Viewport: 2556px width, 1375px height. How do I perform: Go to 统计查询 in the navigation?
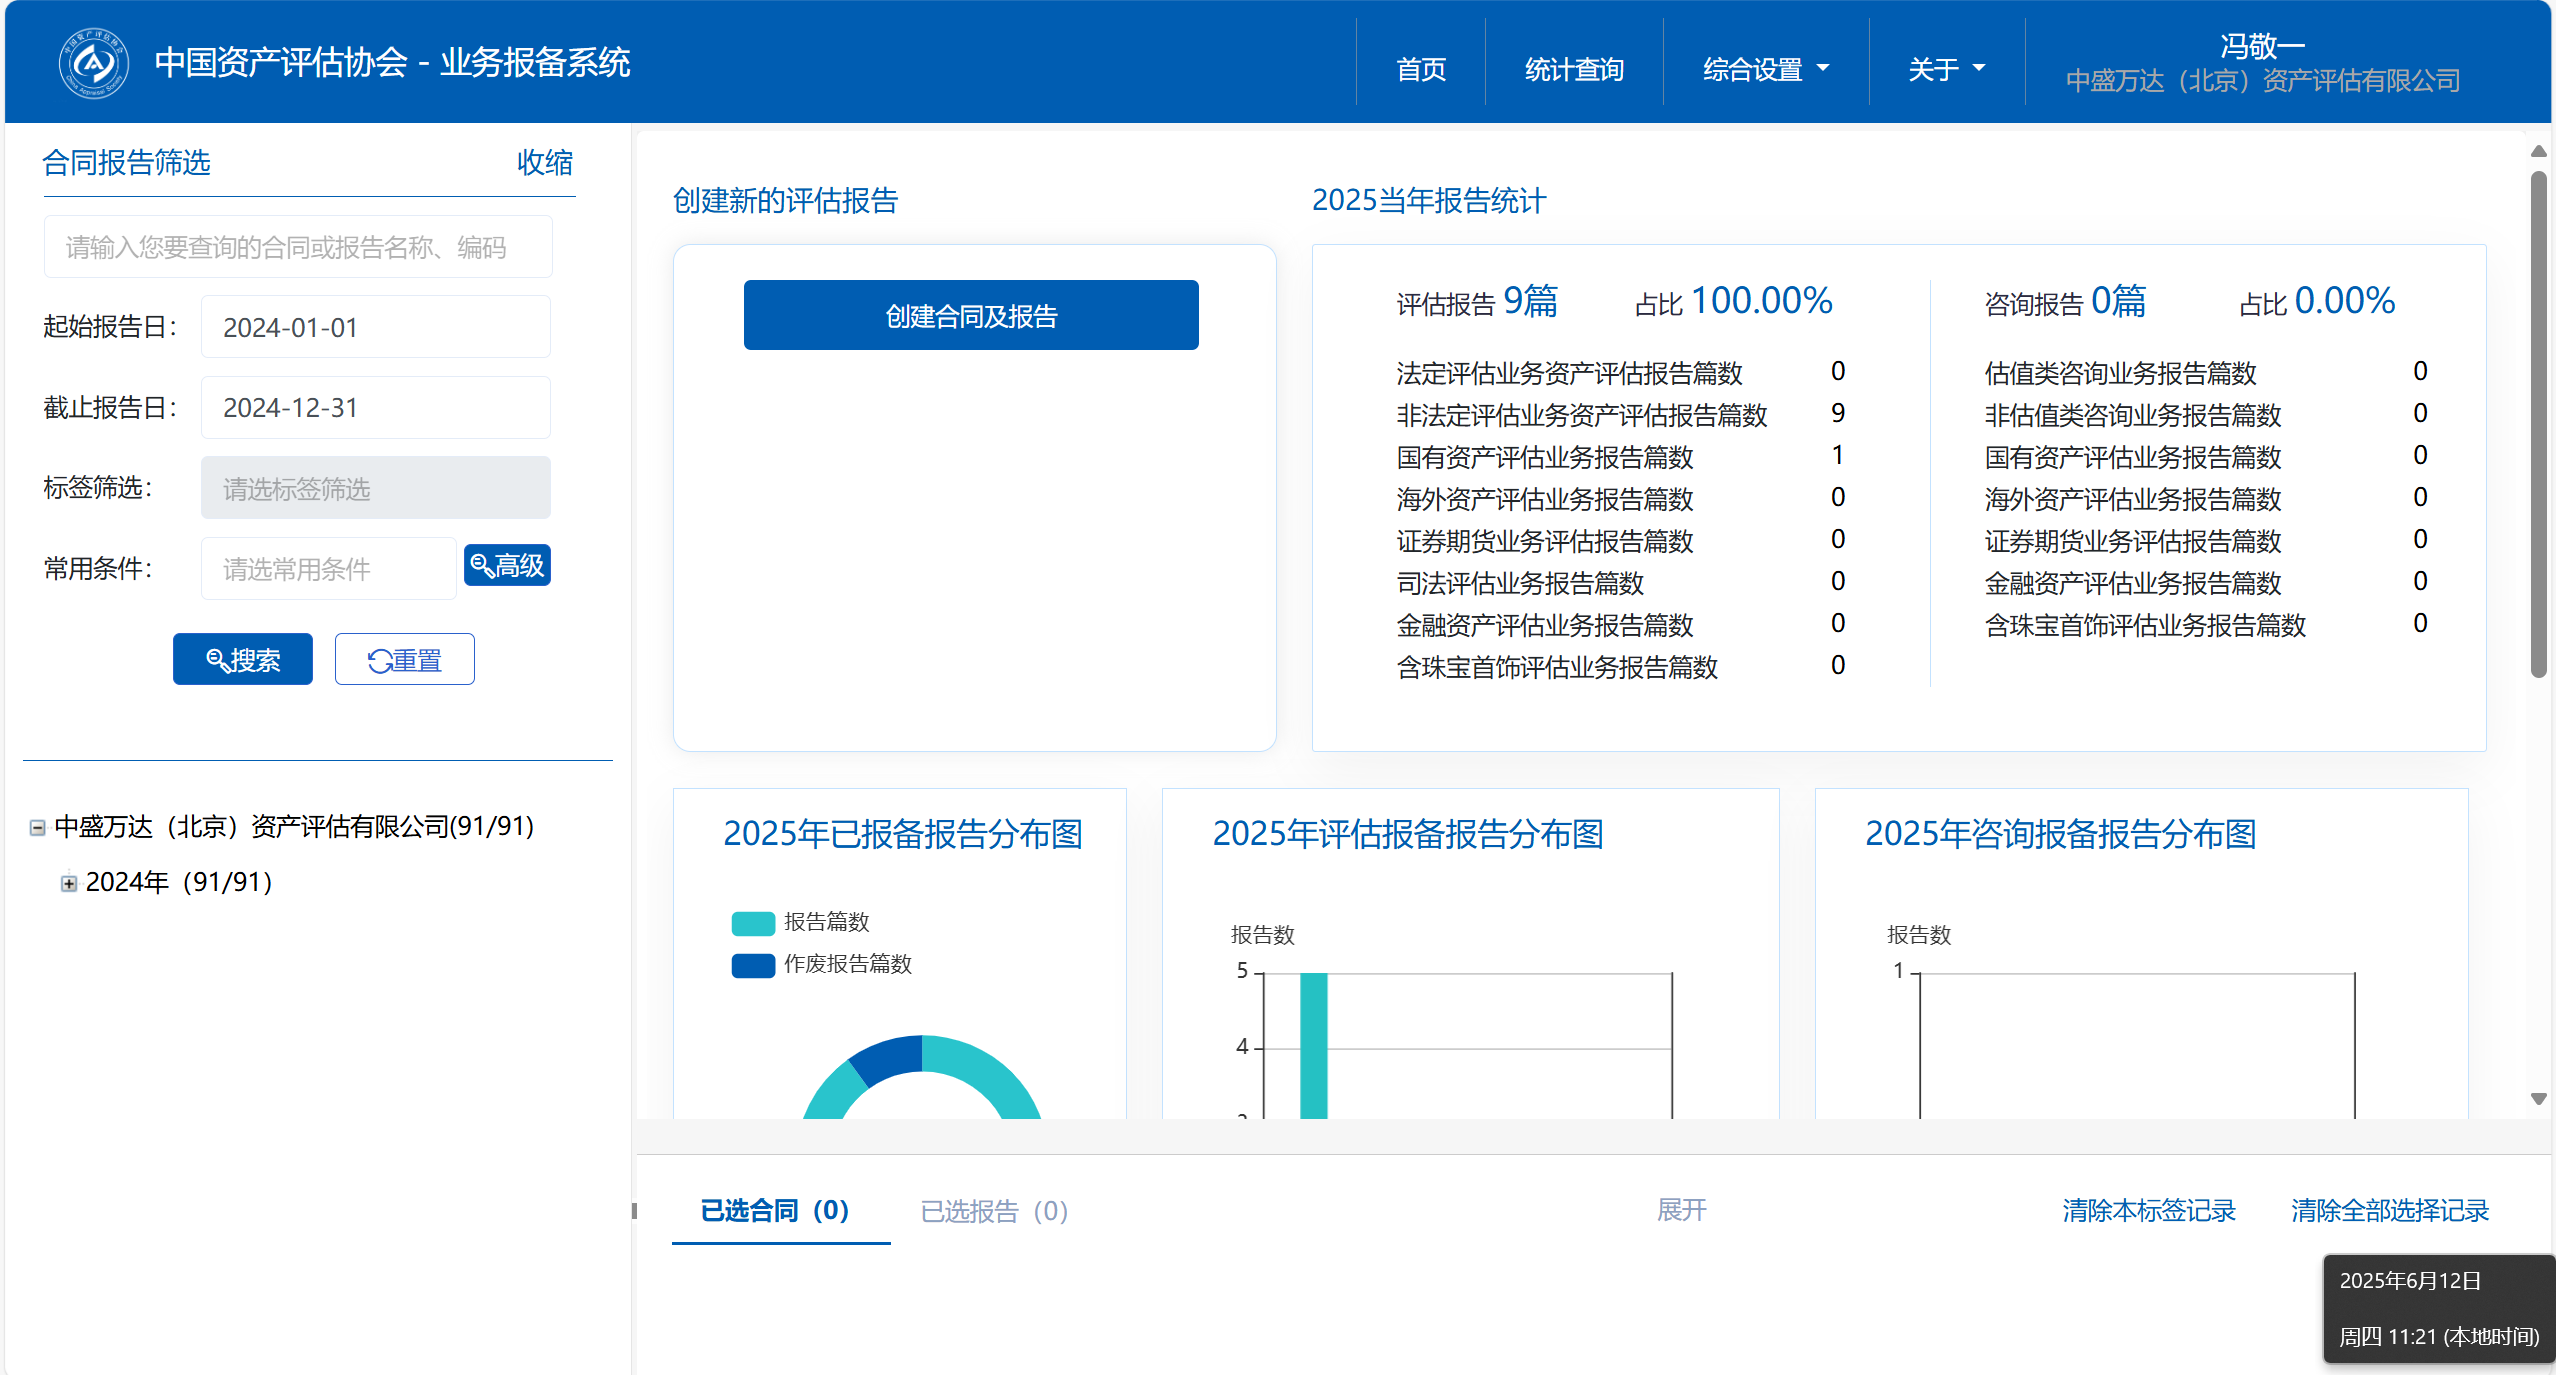click(x=1574, y=69)
